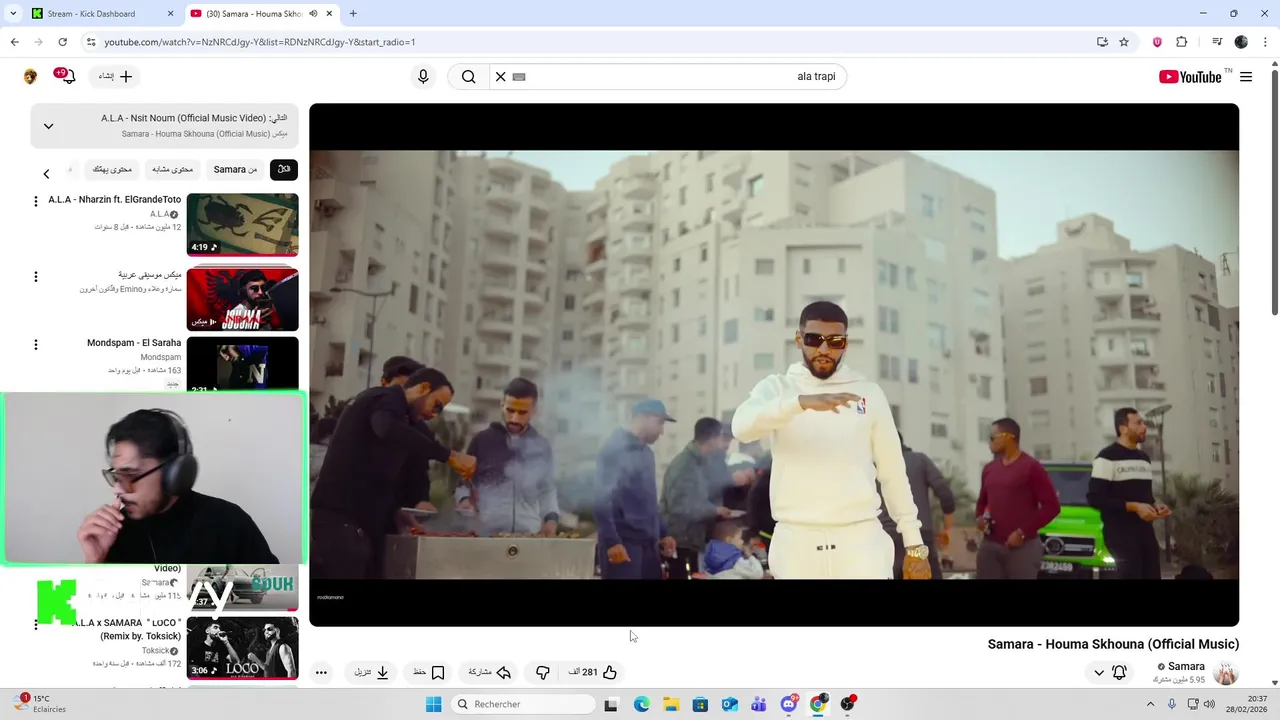Mute the Samara YouTube tab audio icon
Image resolution: width=1280 pixels, height=720 pixels.
(313, 14)
